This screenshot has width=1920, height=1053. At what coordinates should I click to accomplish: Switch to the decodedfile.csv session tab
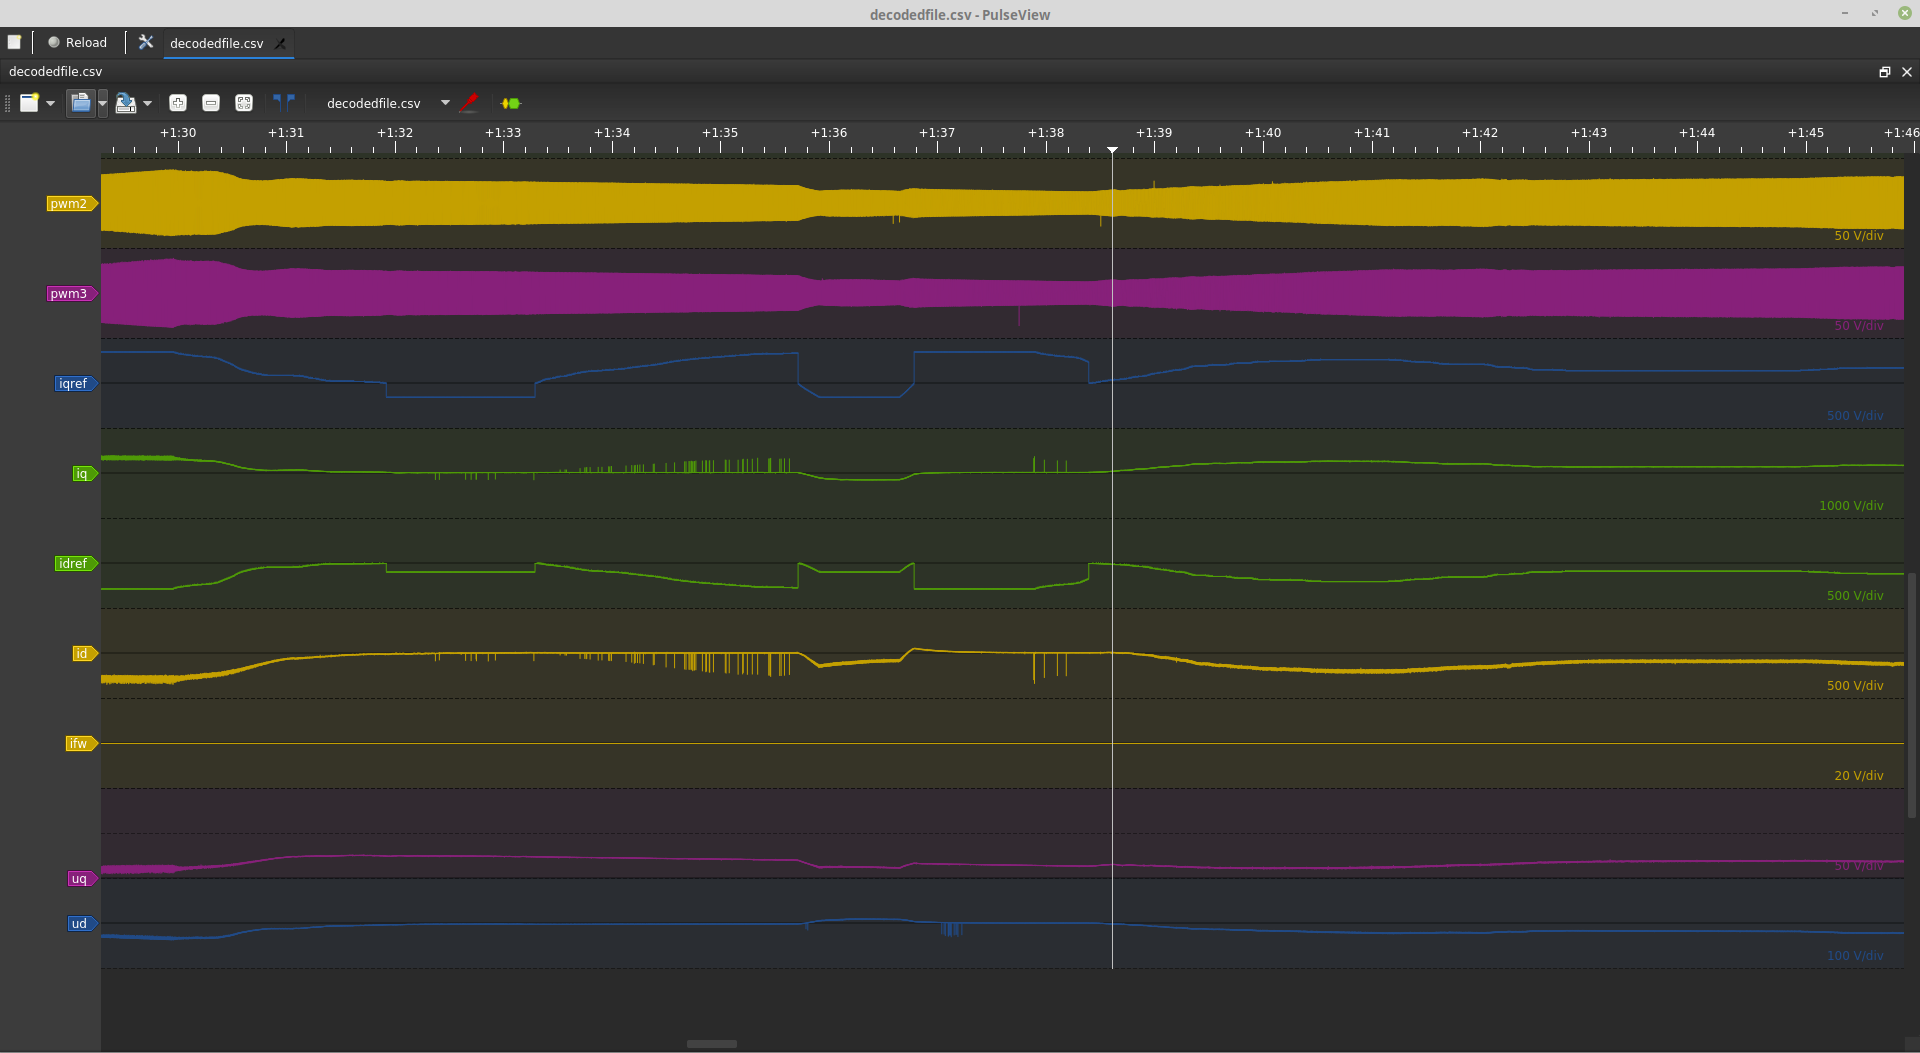[216, 43]
